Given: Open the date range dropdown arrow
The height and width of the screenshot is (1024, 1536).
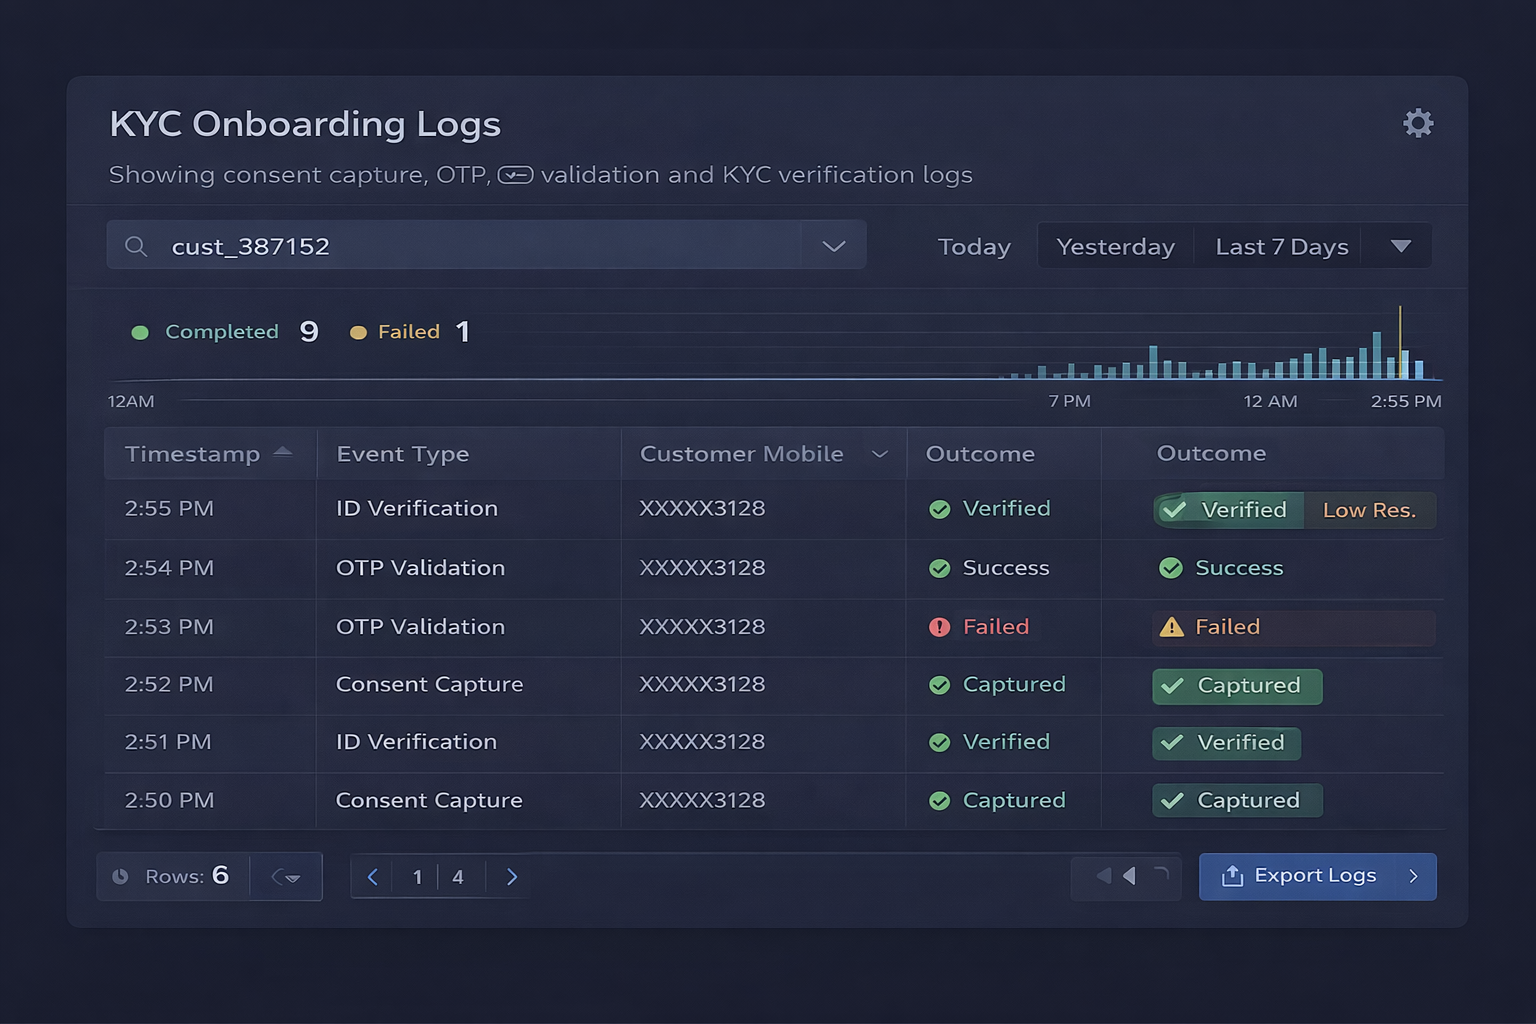Looking at the screenshot, I should 1401,246.
